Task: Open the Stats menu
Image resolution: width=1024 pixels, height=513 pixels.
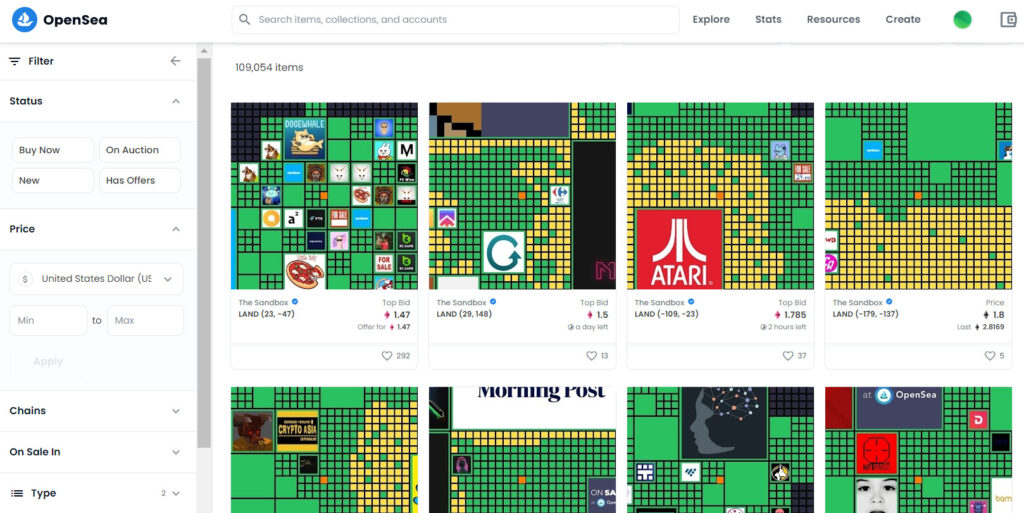Action: pos(768,20)
